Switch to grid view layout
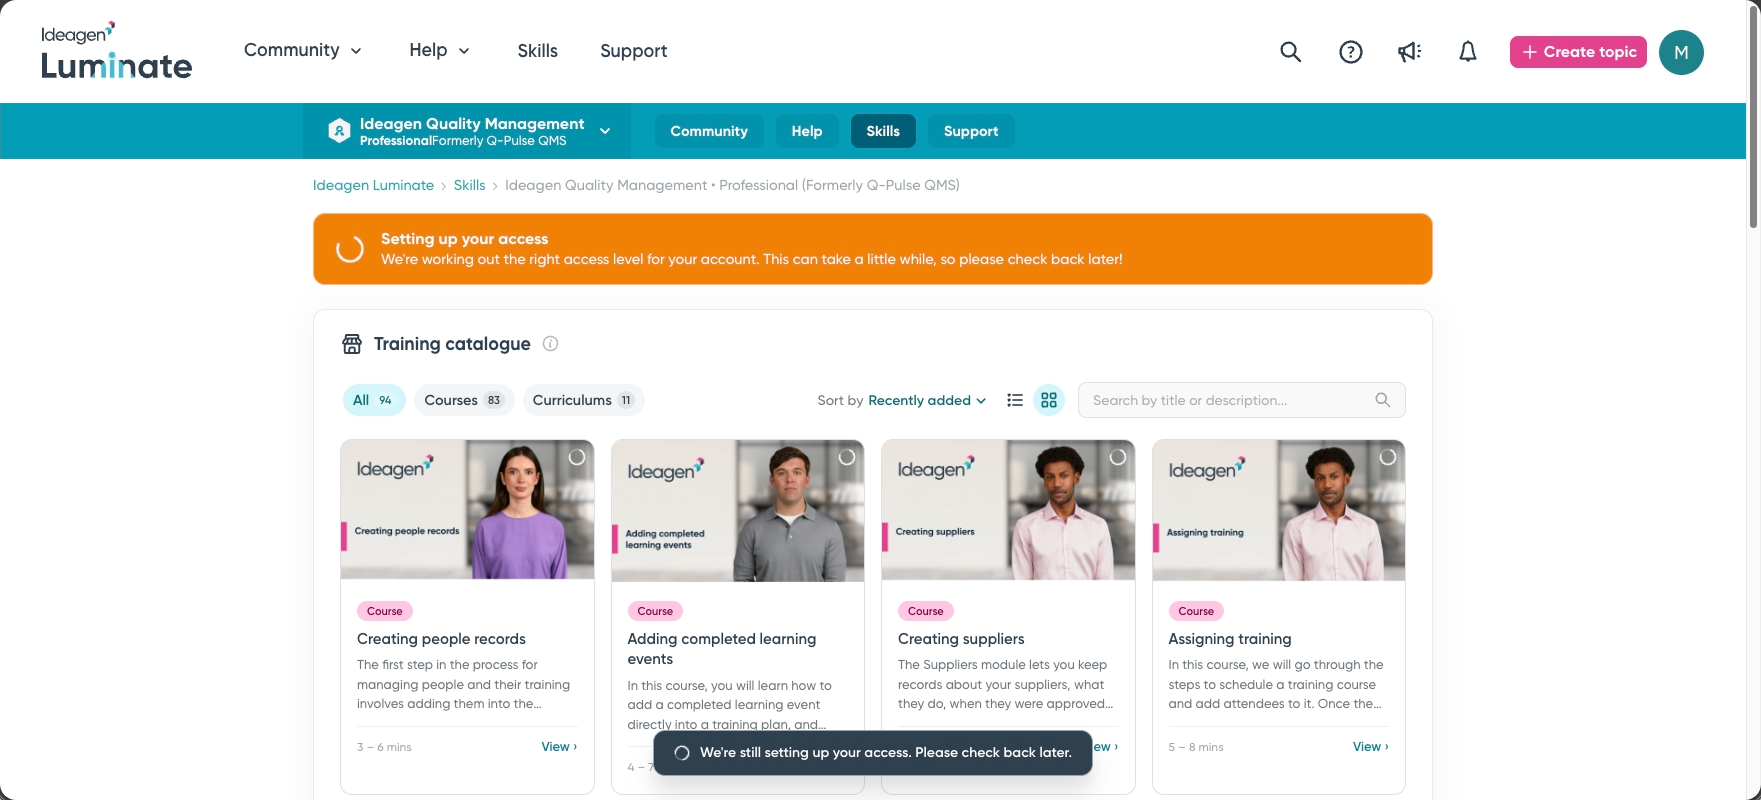 click(1049, 400)
